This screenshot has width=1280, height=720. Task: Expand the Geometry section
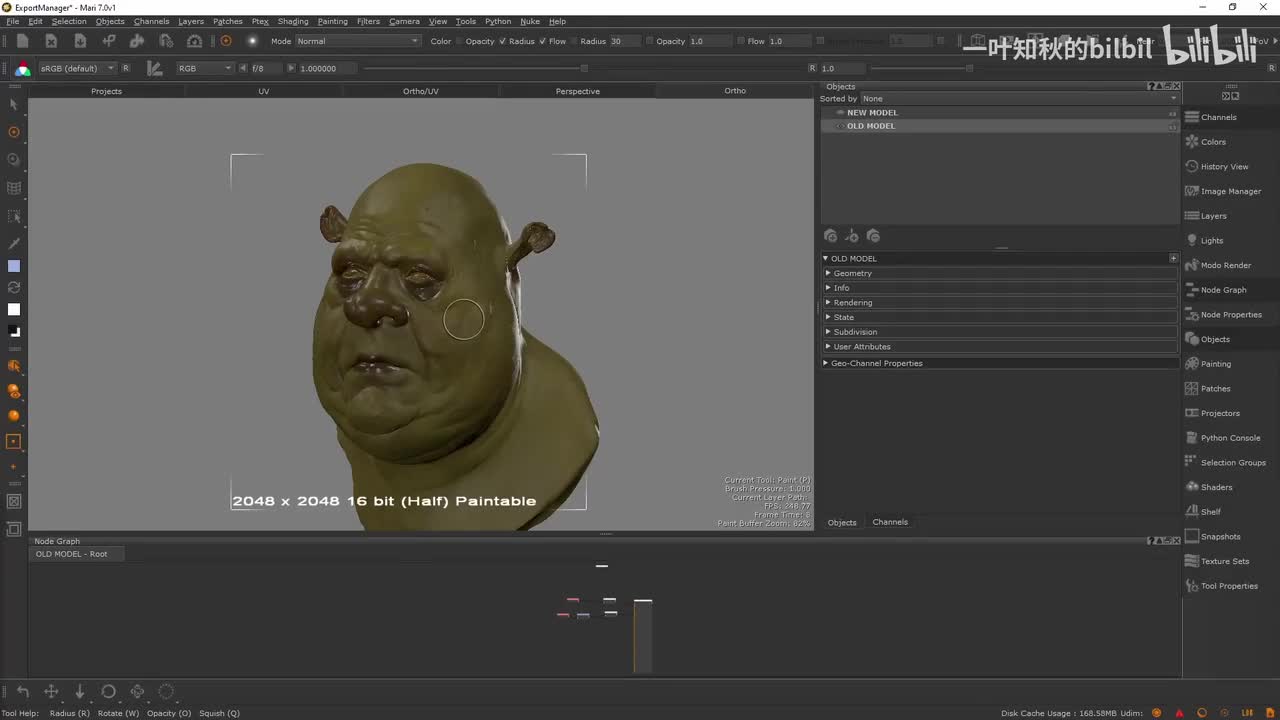[x=852, y=273]
